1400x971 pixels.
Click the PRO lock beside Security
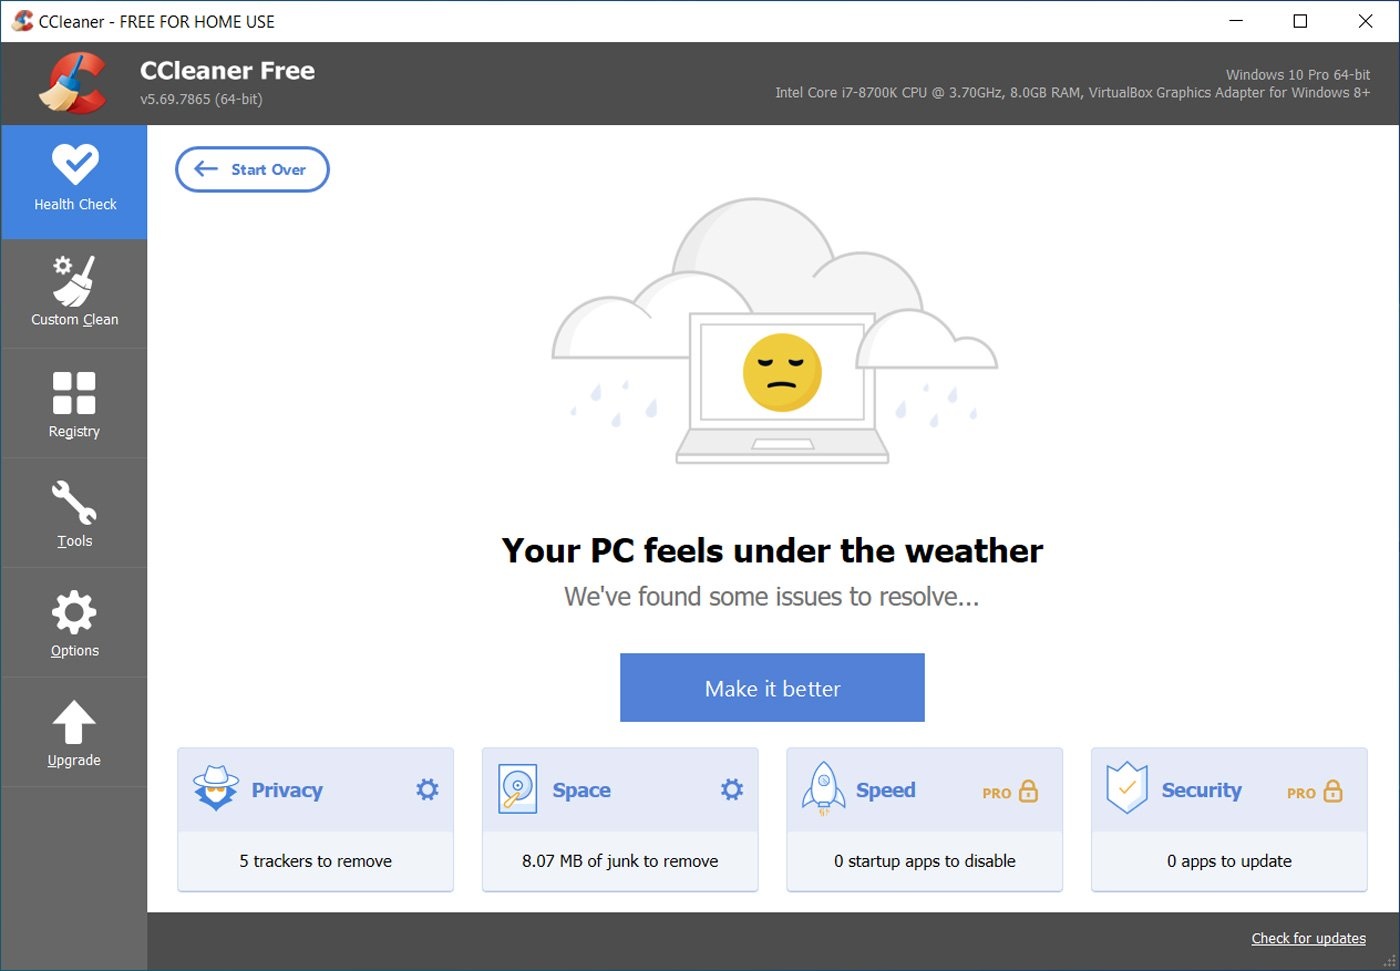(x=1333, y=791)
